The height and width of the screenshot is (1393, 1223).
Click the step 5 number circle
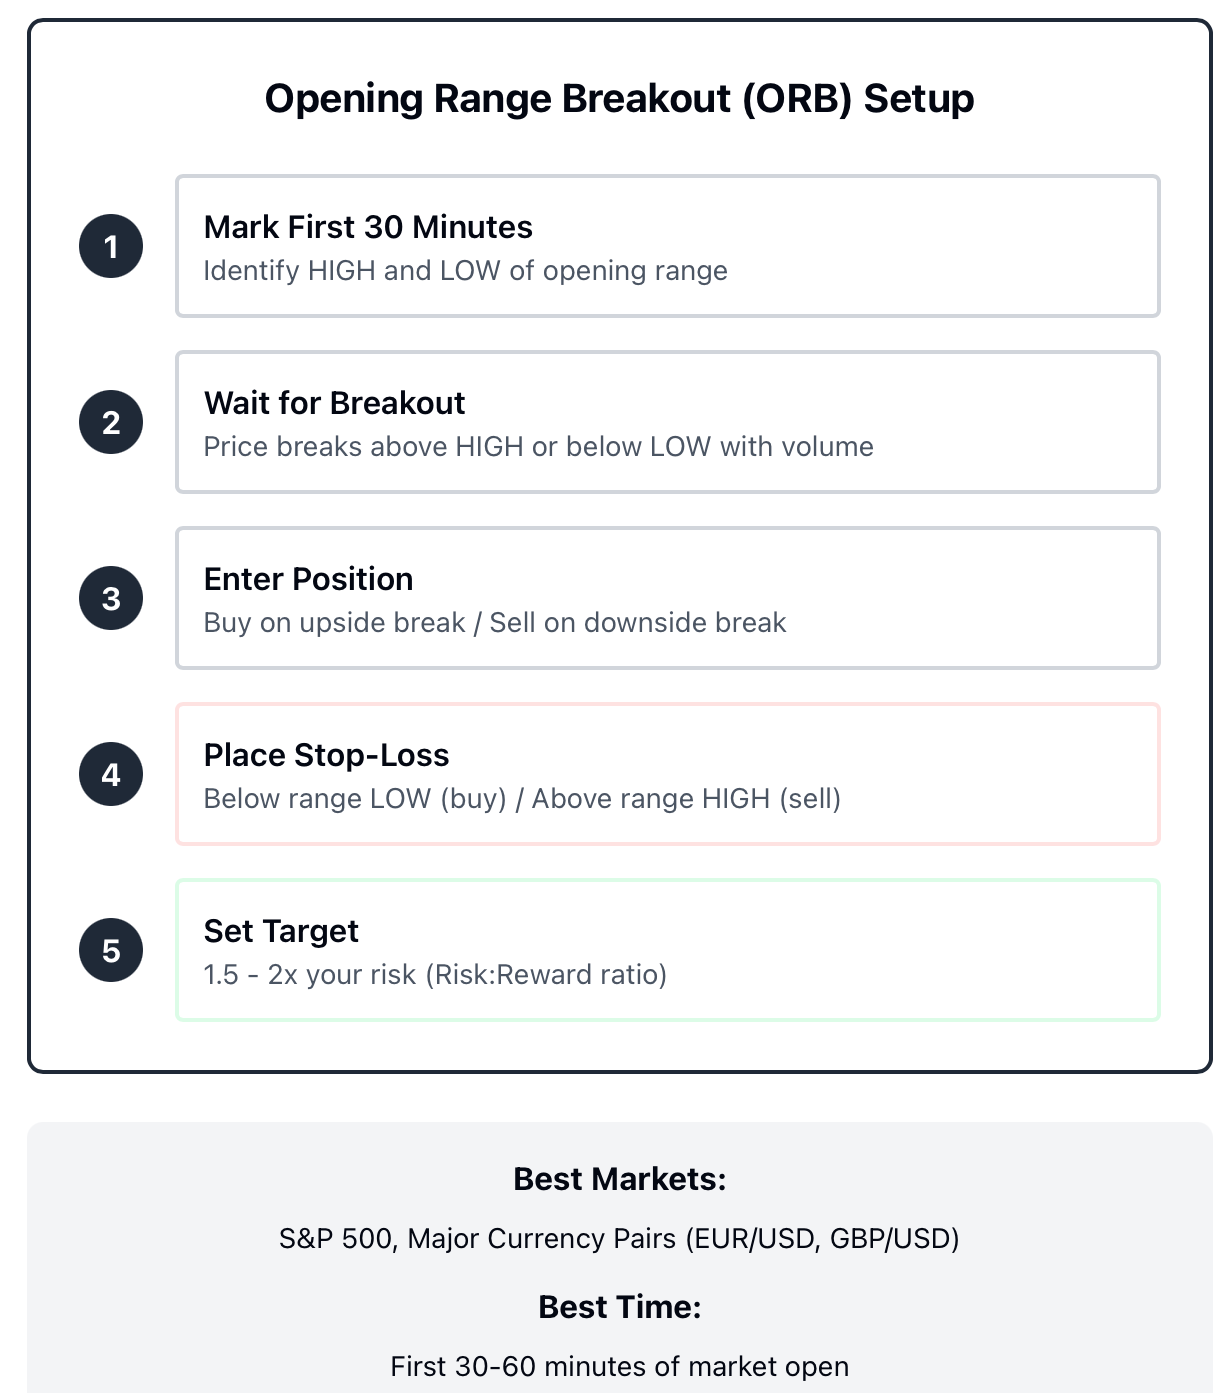[x=111, y=950]
